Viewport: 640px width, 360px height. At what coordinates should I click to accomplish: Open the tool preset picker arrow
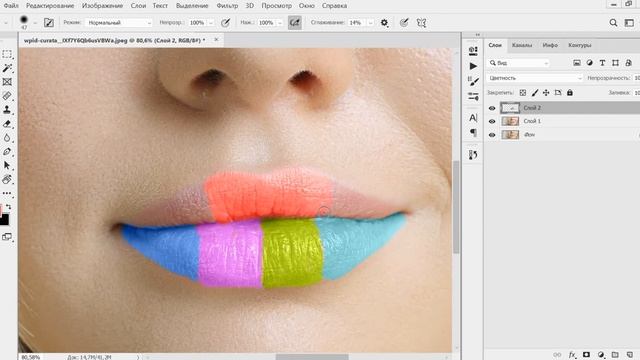point(6,23)
